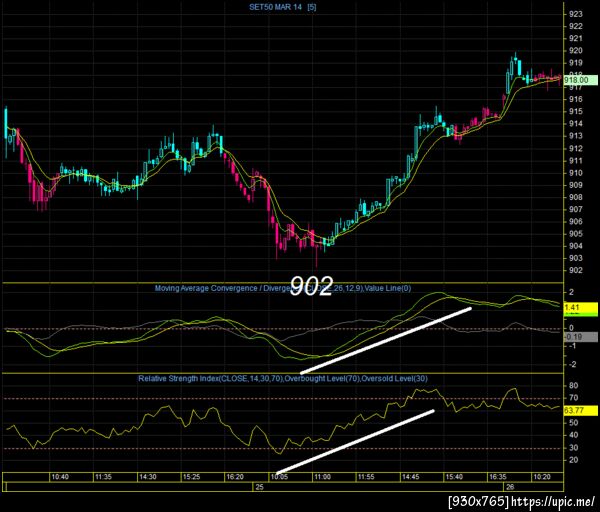Click RSI oversold axis label 30
The height and width of the screenshot is (512, 600).
[x=574, y=448]
